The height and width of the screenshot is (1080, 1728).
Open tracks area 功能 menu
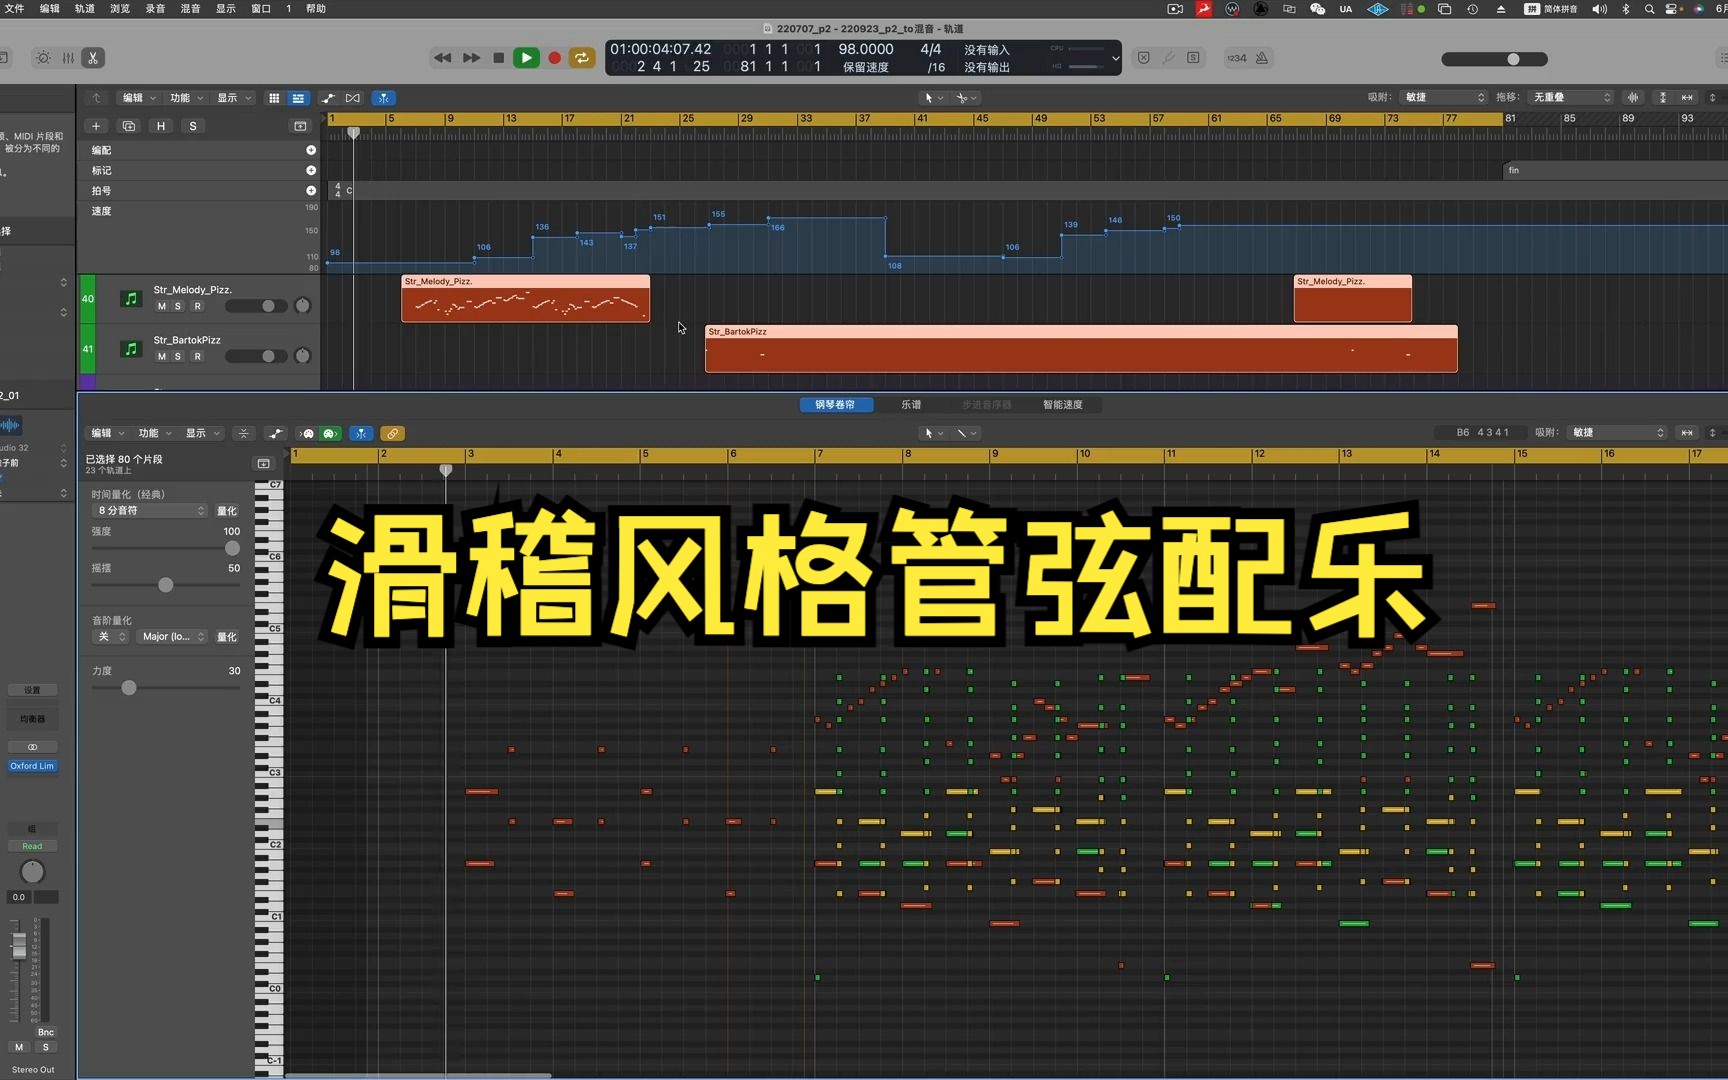click(185, 98)
